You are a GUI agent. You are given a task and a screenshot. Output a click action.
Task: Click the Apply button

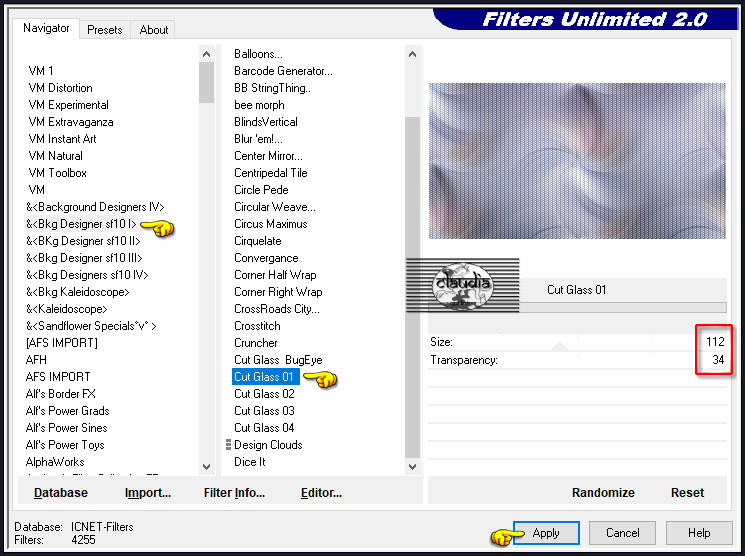(546, 533)
